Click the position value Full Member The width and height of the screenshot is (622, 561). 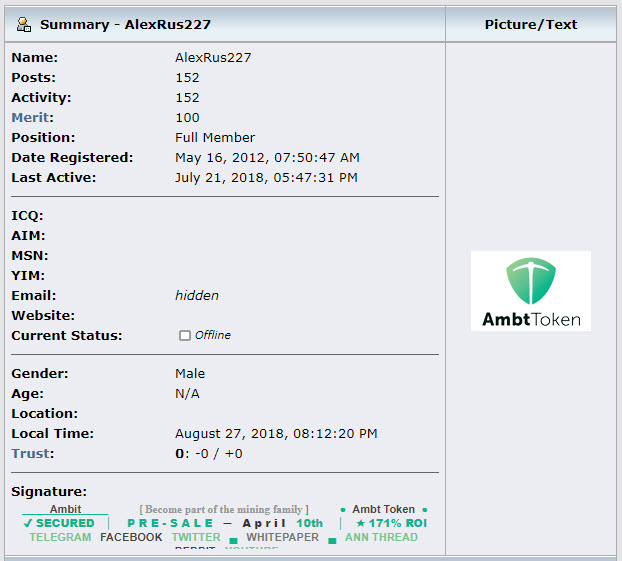(215, 138)
